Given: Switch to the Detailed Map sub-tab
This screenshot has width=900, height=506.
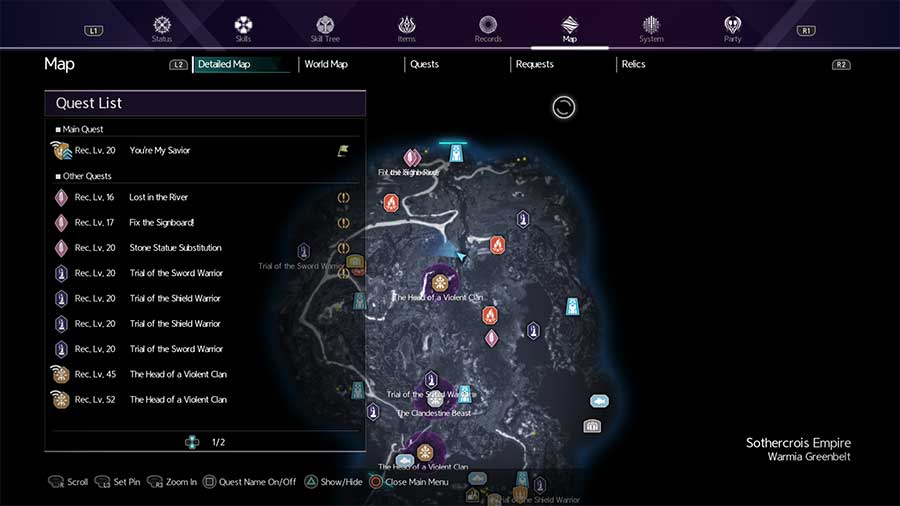Looking at the screenshot, I should [242, 64].
